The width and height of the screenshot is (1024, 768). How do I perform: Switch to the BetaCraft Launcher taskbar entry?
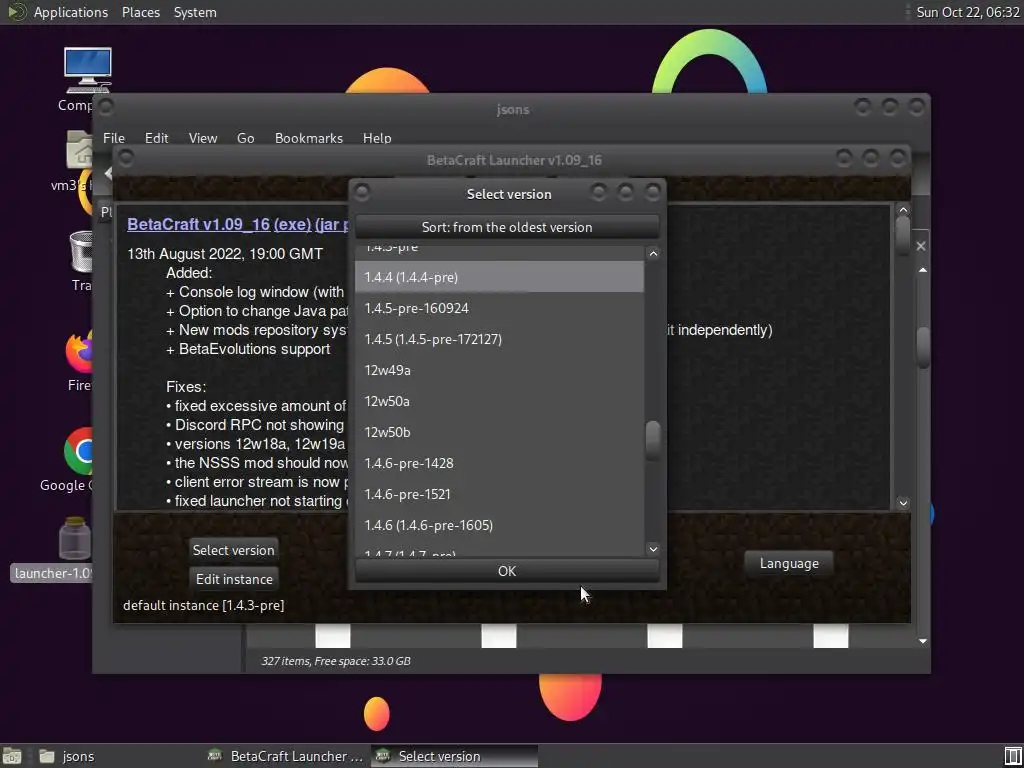coord(285,756)
